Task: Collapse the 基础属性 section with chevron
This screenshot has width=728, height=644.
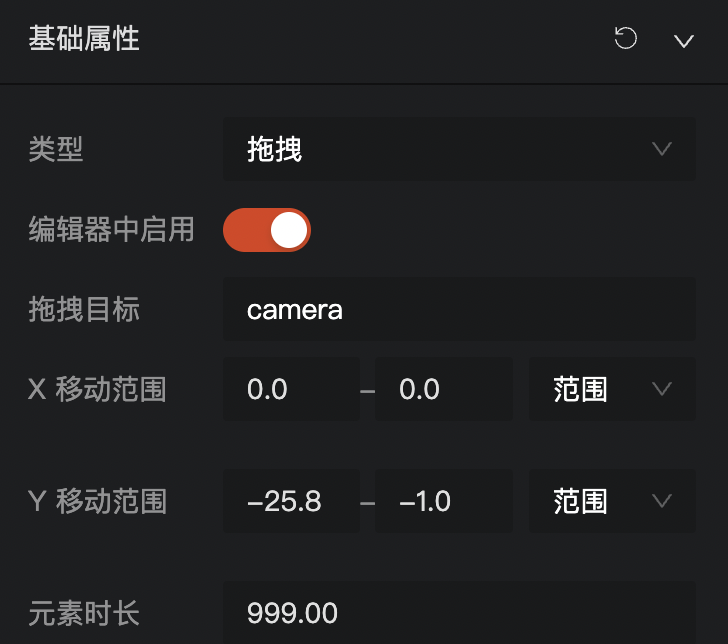Action: pyautogui.click(x=683, y=41)
